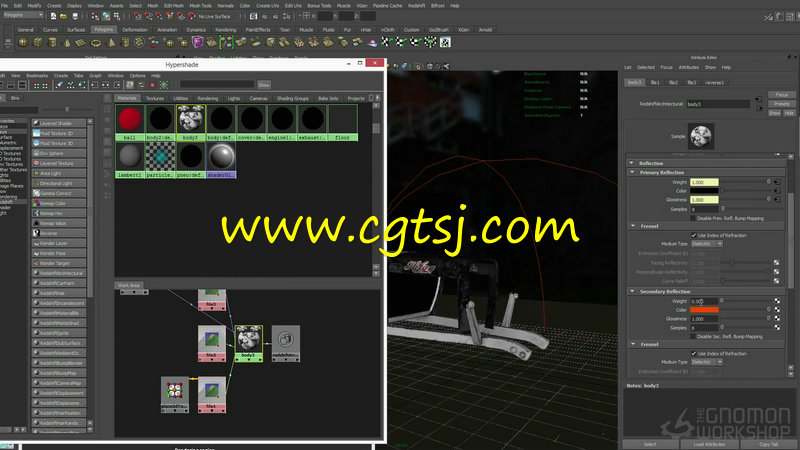
Task: Collapse the Reflection section
Action: [632, 163]
